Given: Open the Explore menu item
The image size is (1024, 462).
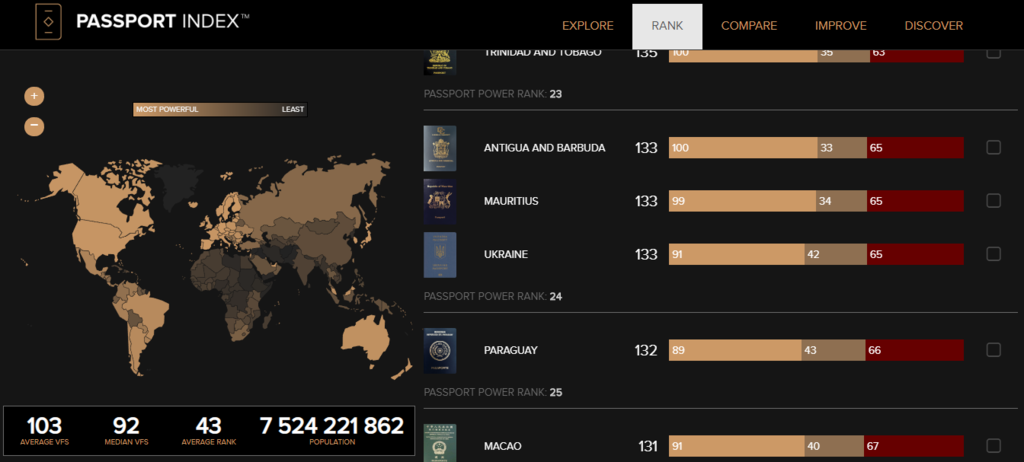Looking at the screenshot, I should click(x=588, y=26).
